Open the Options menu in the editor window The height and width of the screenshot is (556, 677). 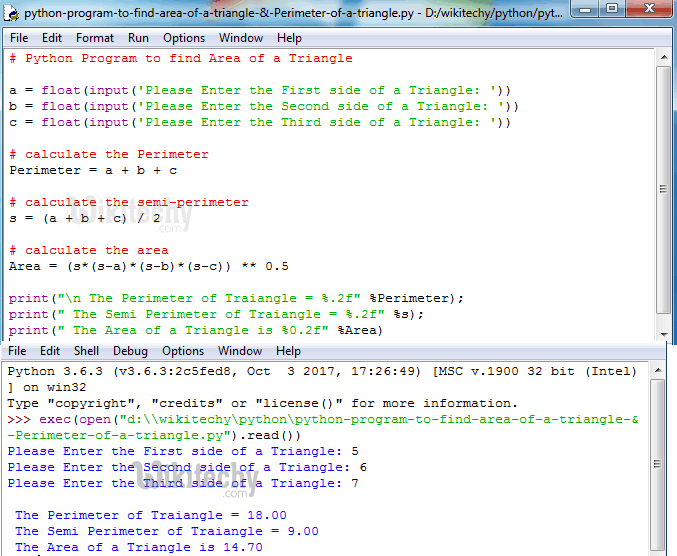click(x=184, y=38)
